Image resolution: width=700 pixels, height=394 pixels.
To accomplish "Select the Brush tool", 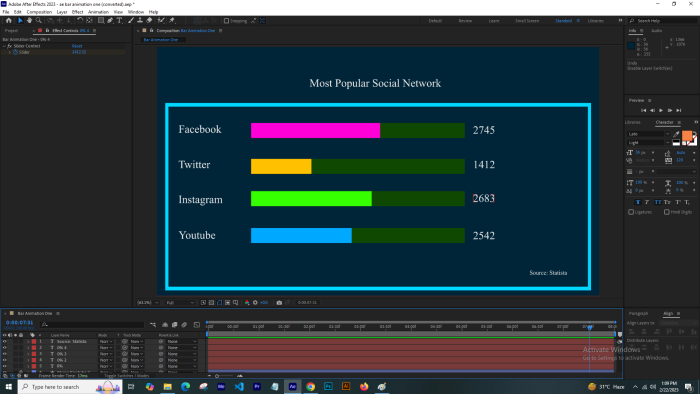I will 131,21.
